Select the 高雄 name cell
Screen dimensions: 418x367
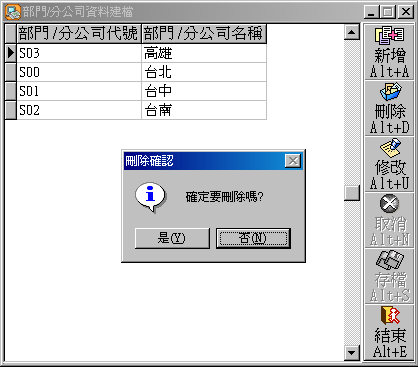point(204,53)
